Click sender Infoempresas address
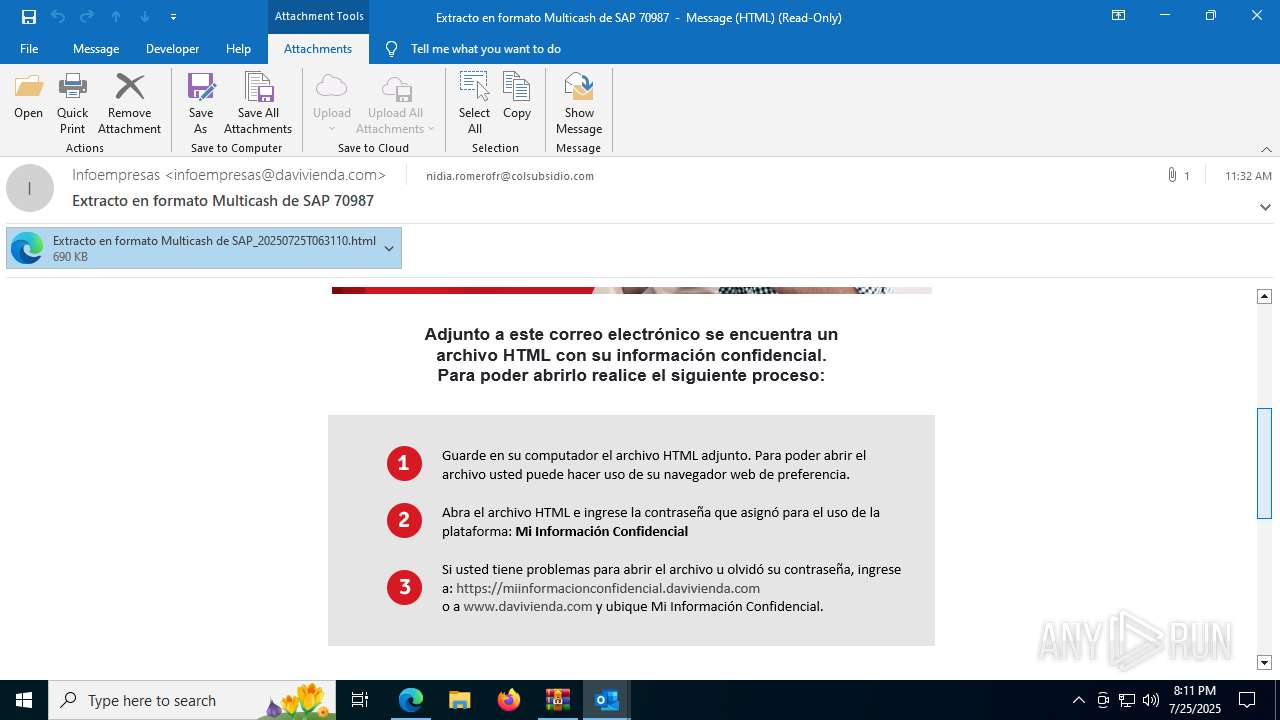Screen dimensions: 1280x720 coord(229,175)
